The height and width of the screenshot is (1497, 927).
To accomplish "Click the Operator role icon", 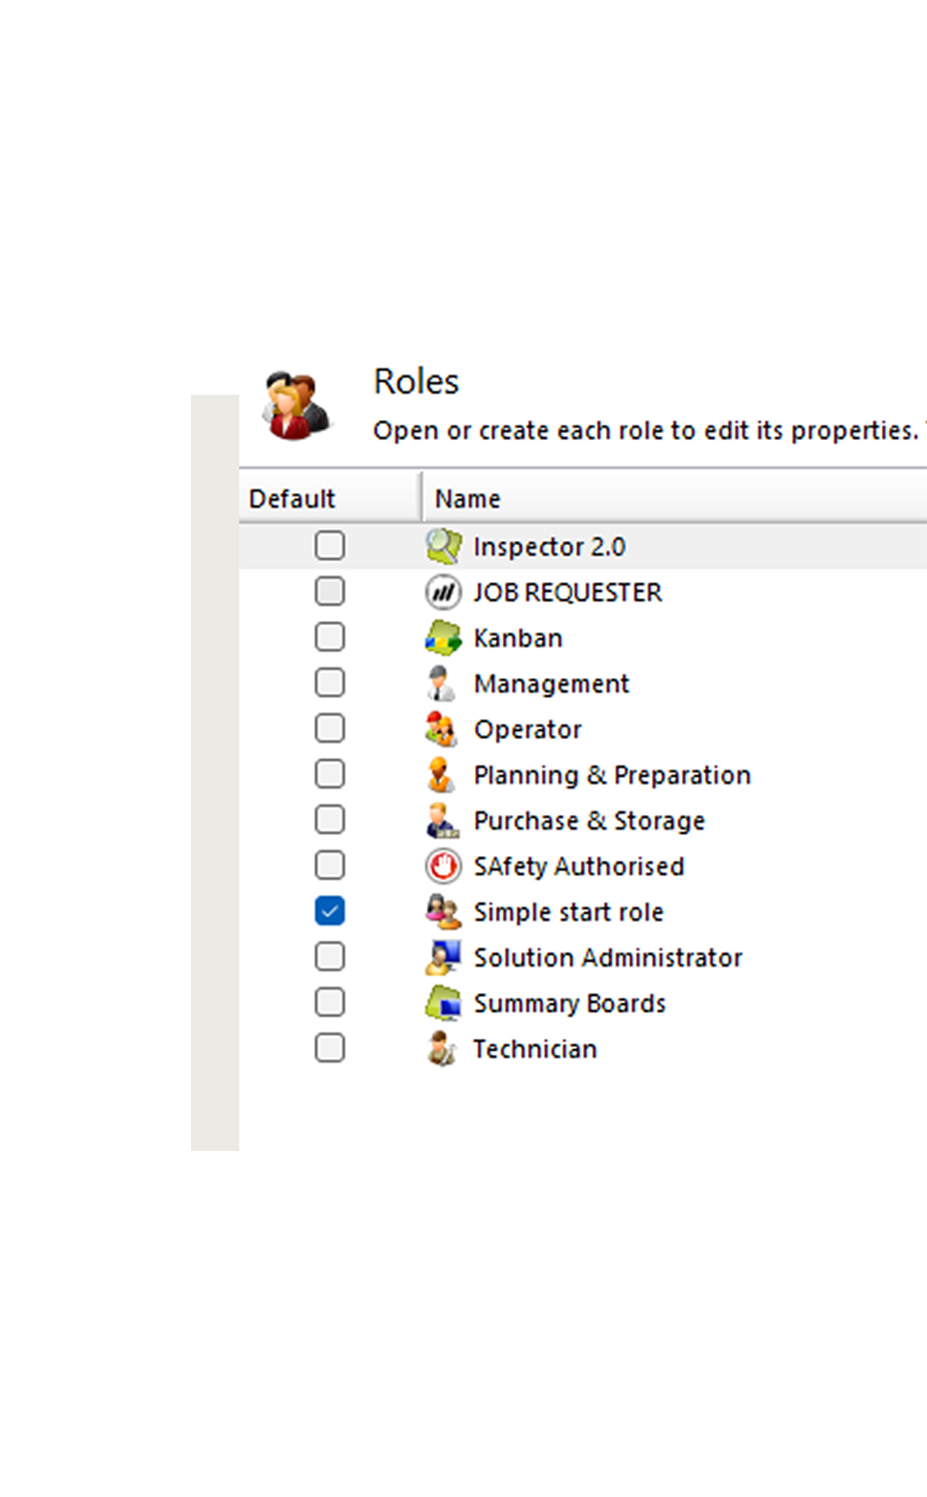I will click(443, 729).
